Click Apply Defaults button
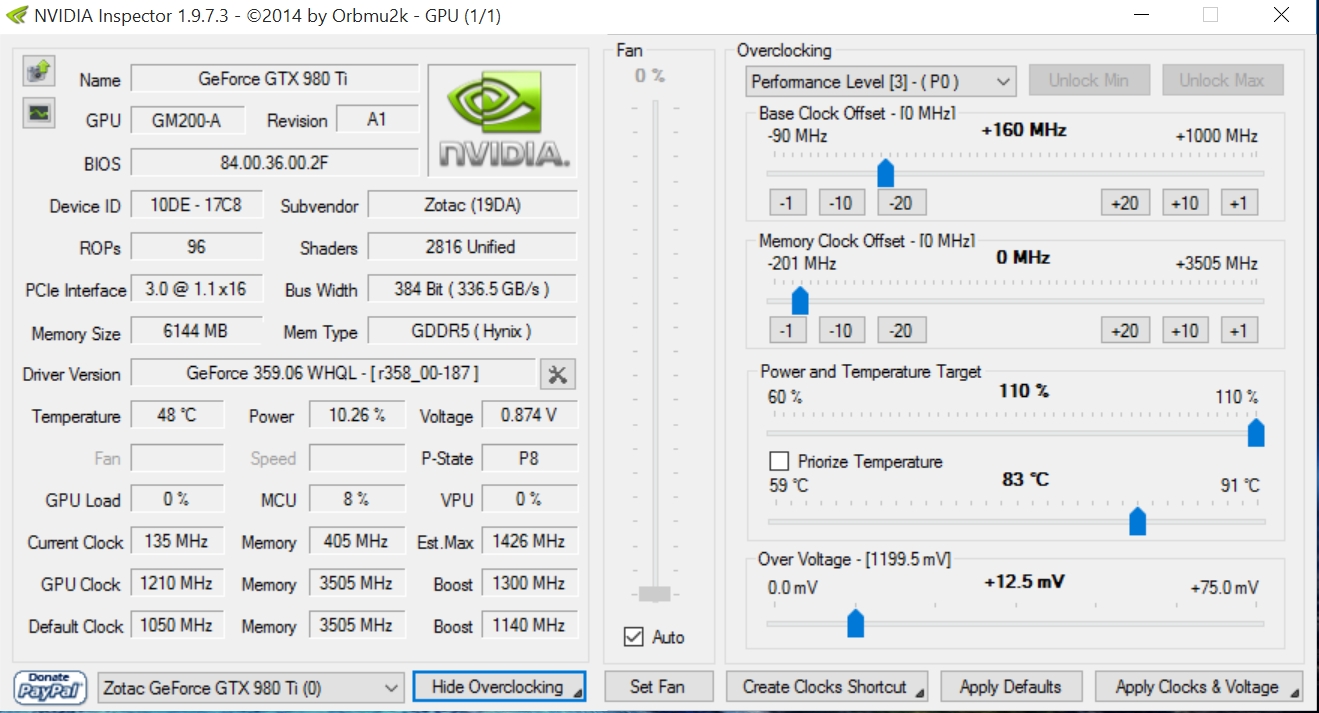Image resolution: width=1319 pixels, height=713 pixels. [1010, 687]
